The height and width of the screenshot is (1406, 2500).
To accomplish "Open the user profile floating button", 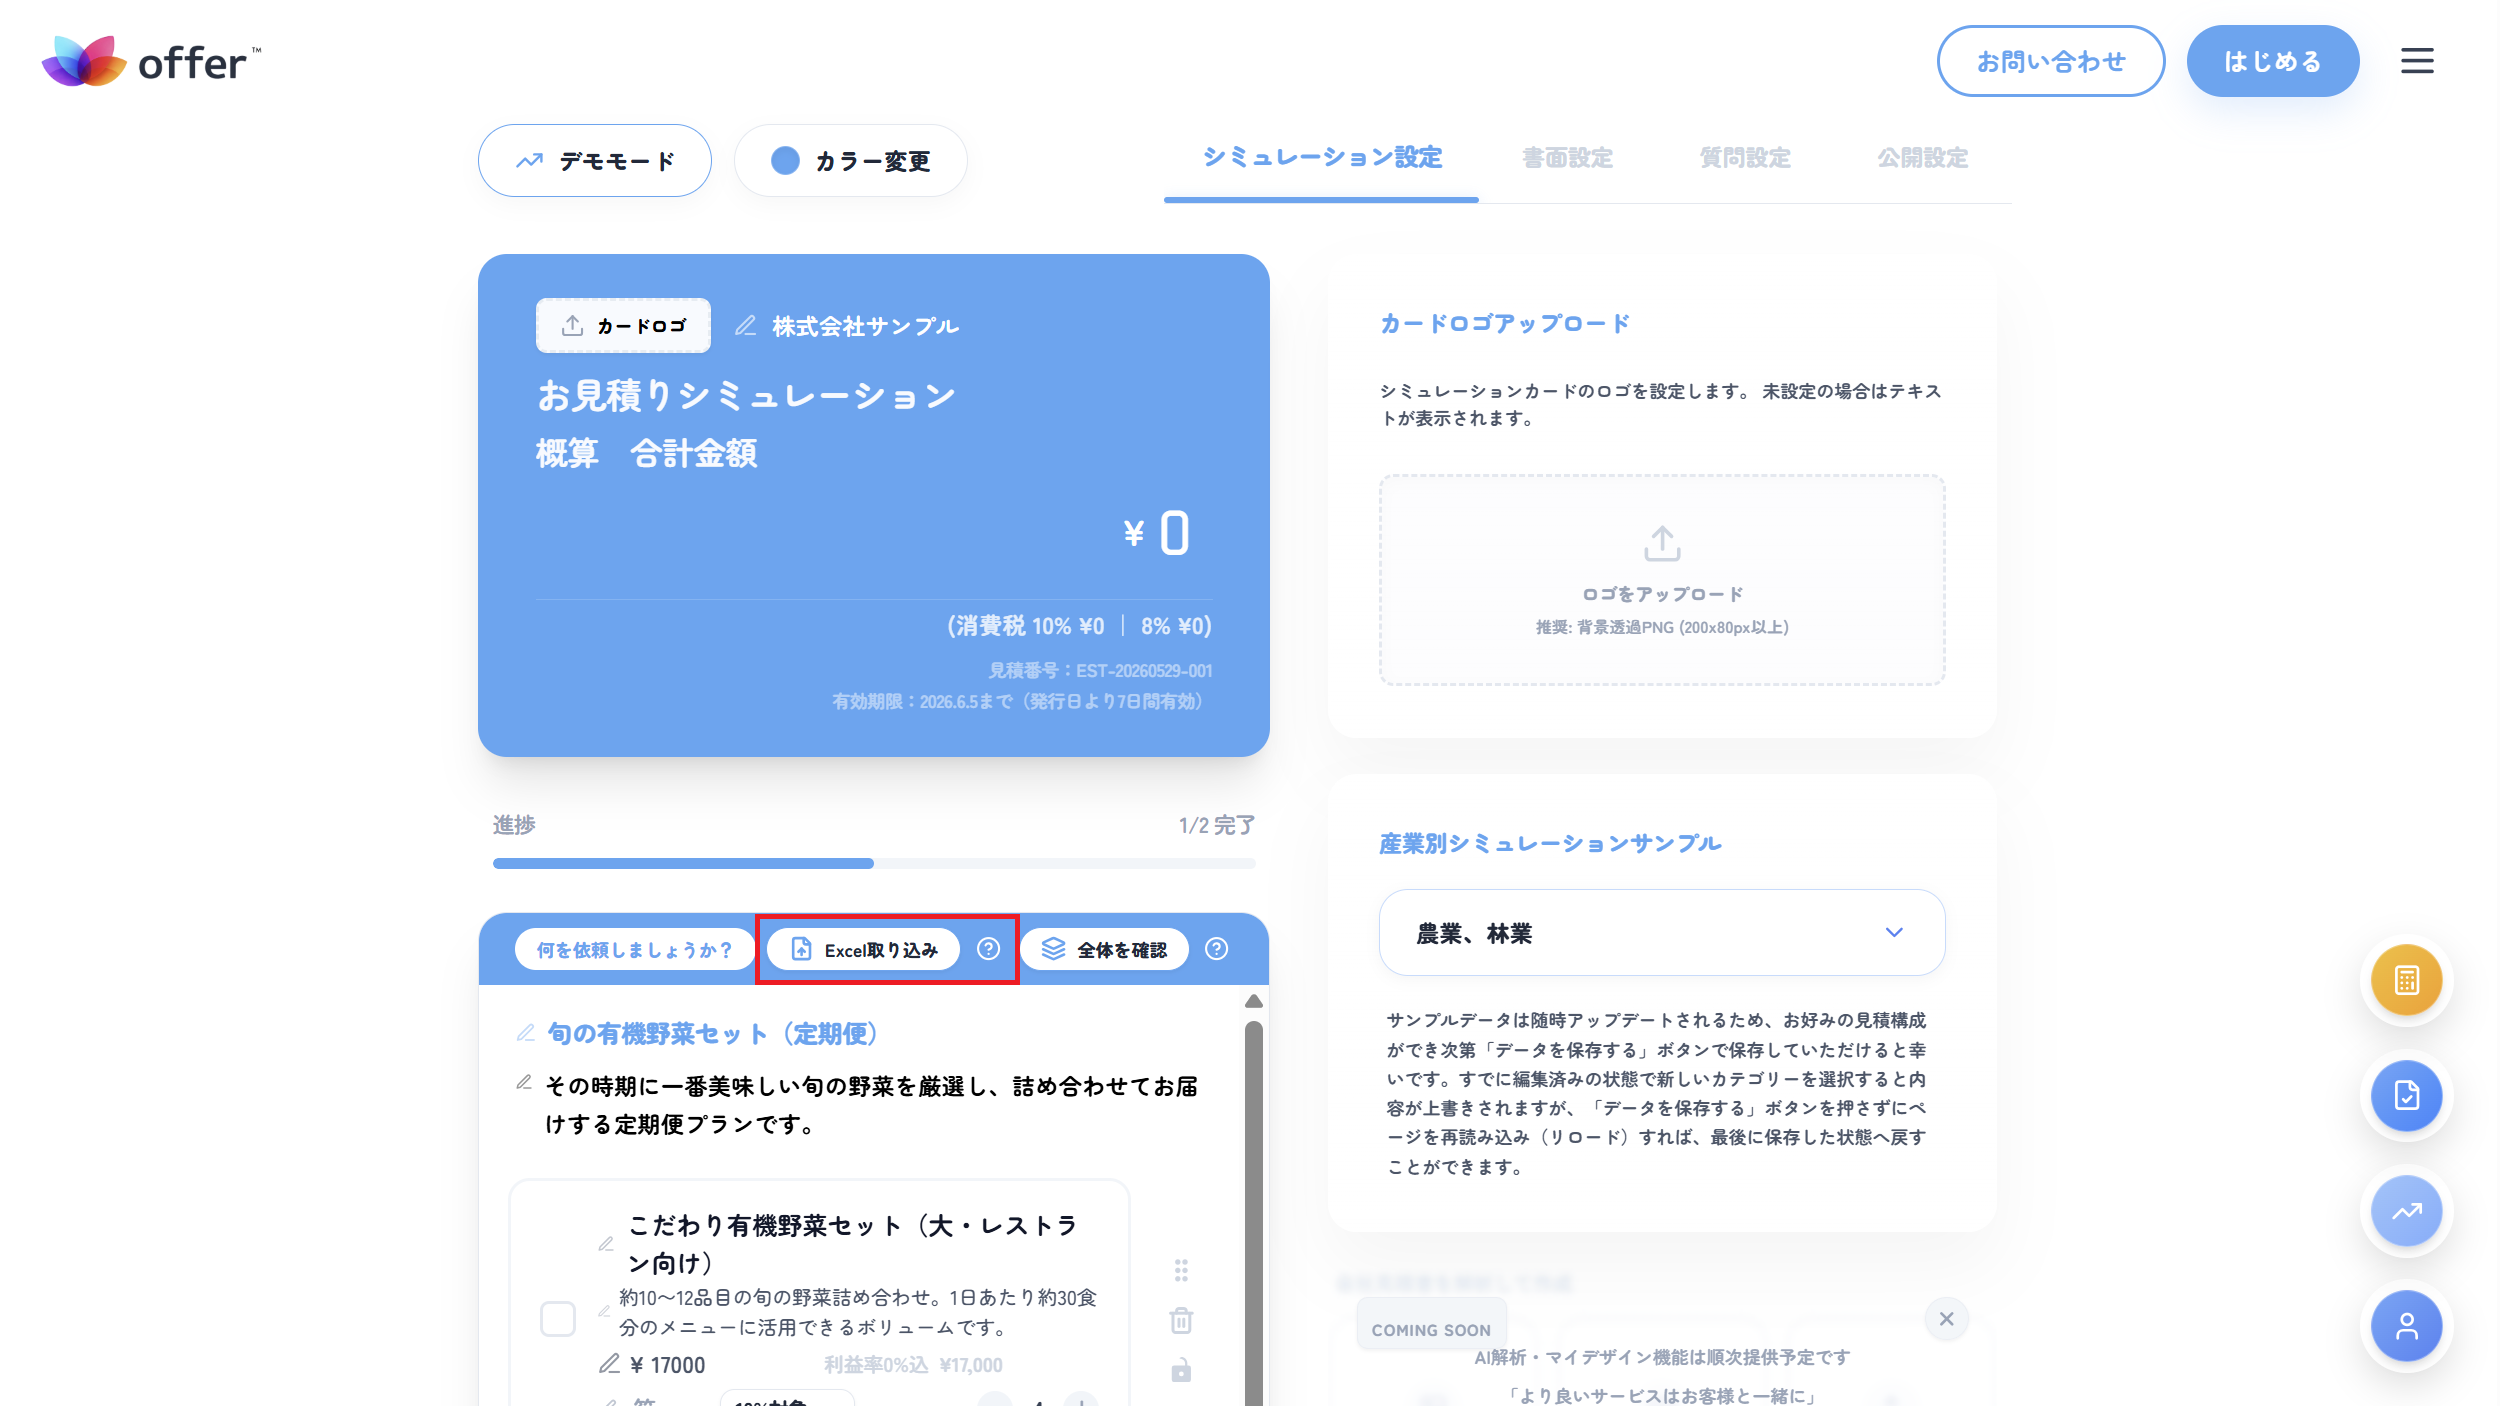I will tap(2406, 1326).
